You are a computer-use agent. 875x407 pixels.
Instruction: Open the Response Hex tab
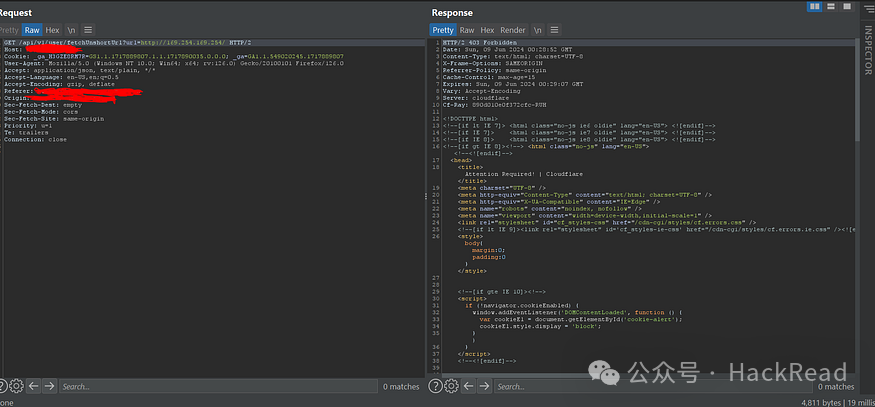coord(487,30)
